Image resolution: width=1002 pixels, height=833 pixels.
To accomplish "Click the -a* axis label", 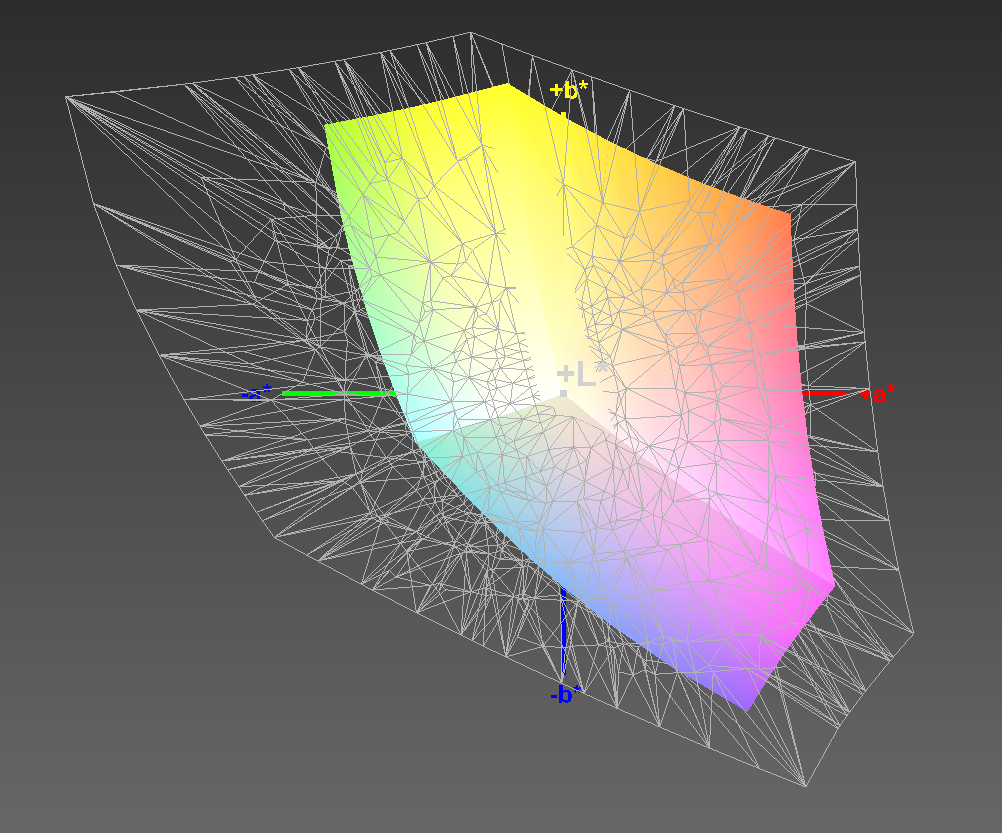I will click(x=257, y=393).
